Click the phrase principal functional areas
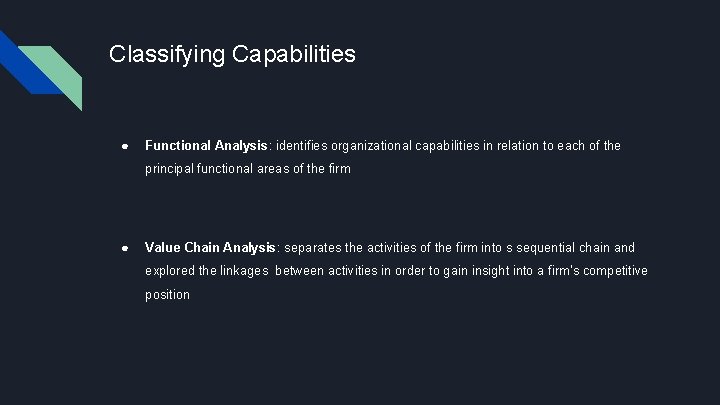 pos(217,169)
